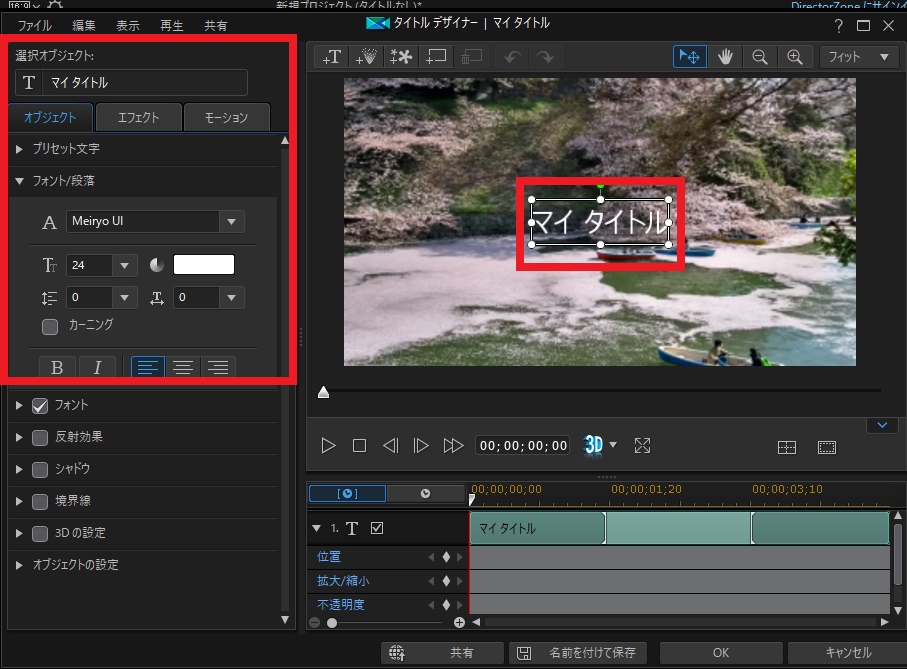This screenshot has height=669, width=907.
Task: Switch to the エフェクト tab
Action: click(139, 118)
